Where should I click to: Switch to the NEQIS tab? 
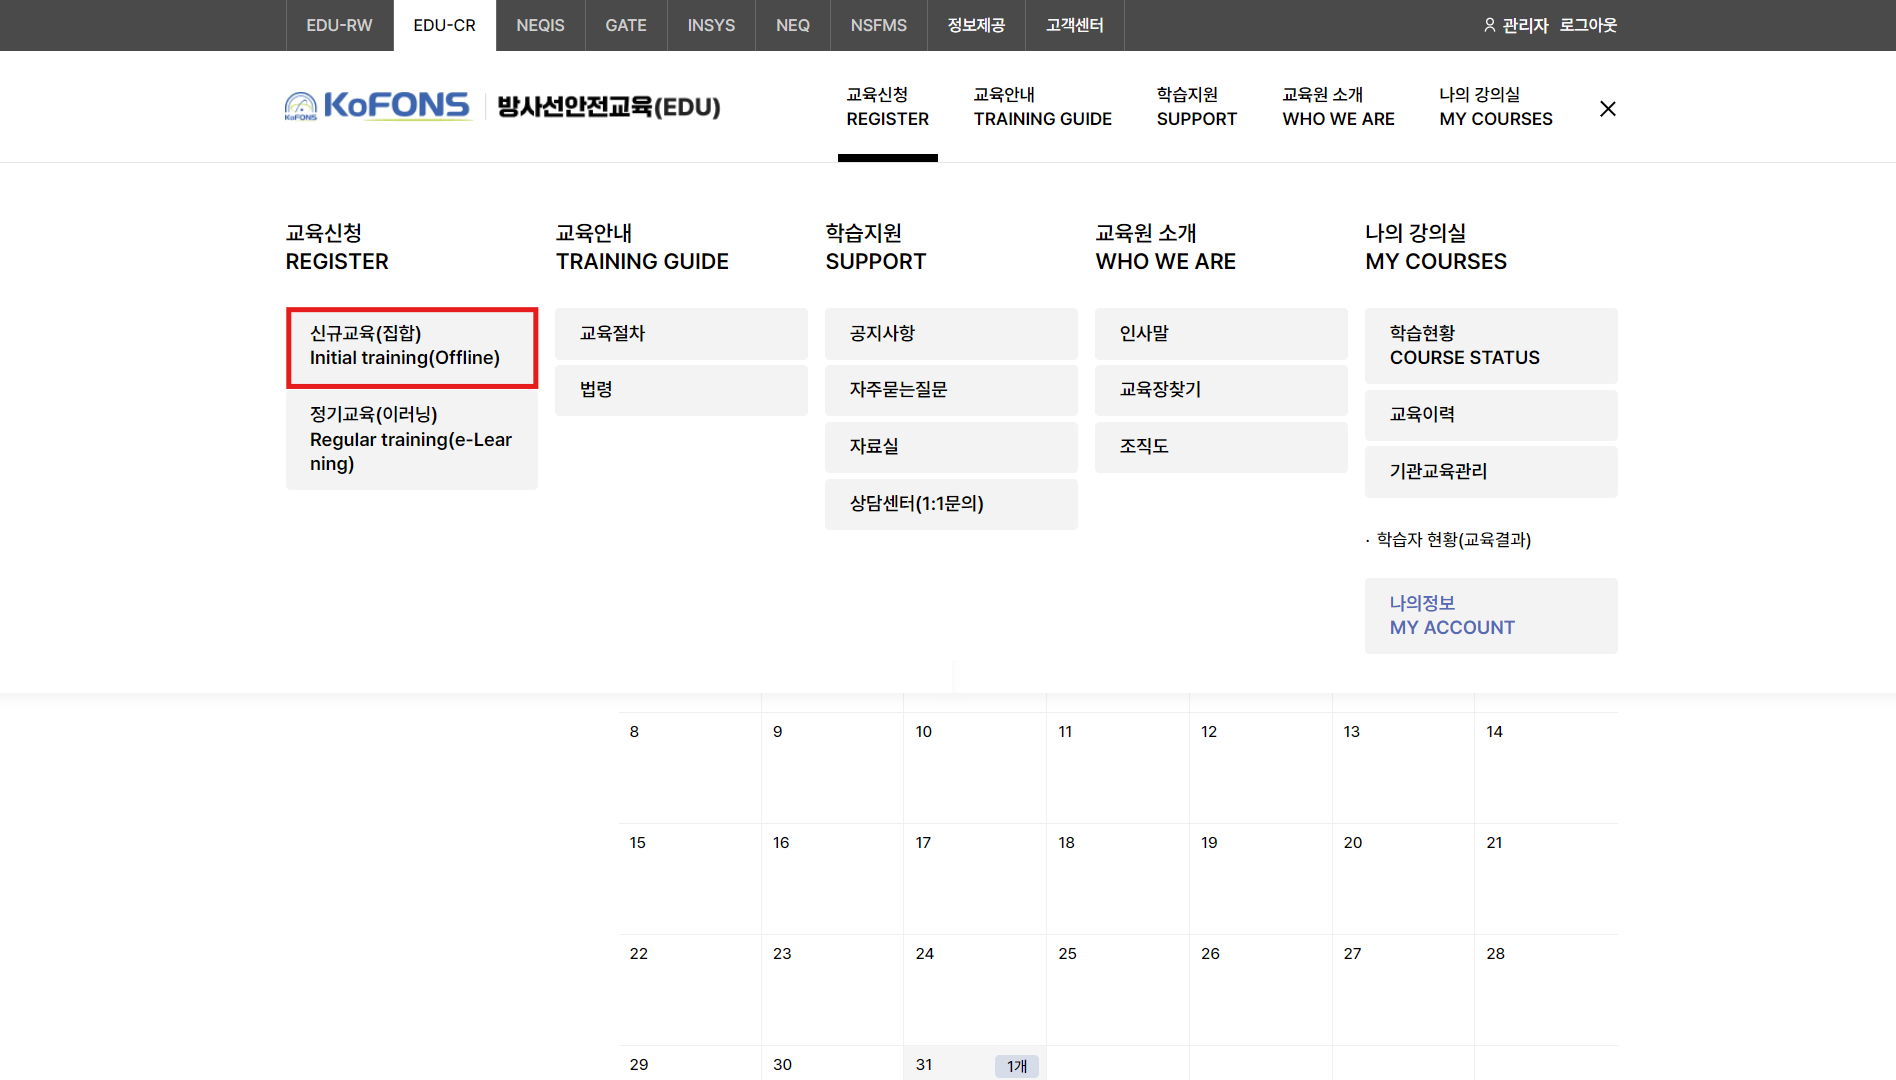[x=540, y=25]
